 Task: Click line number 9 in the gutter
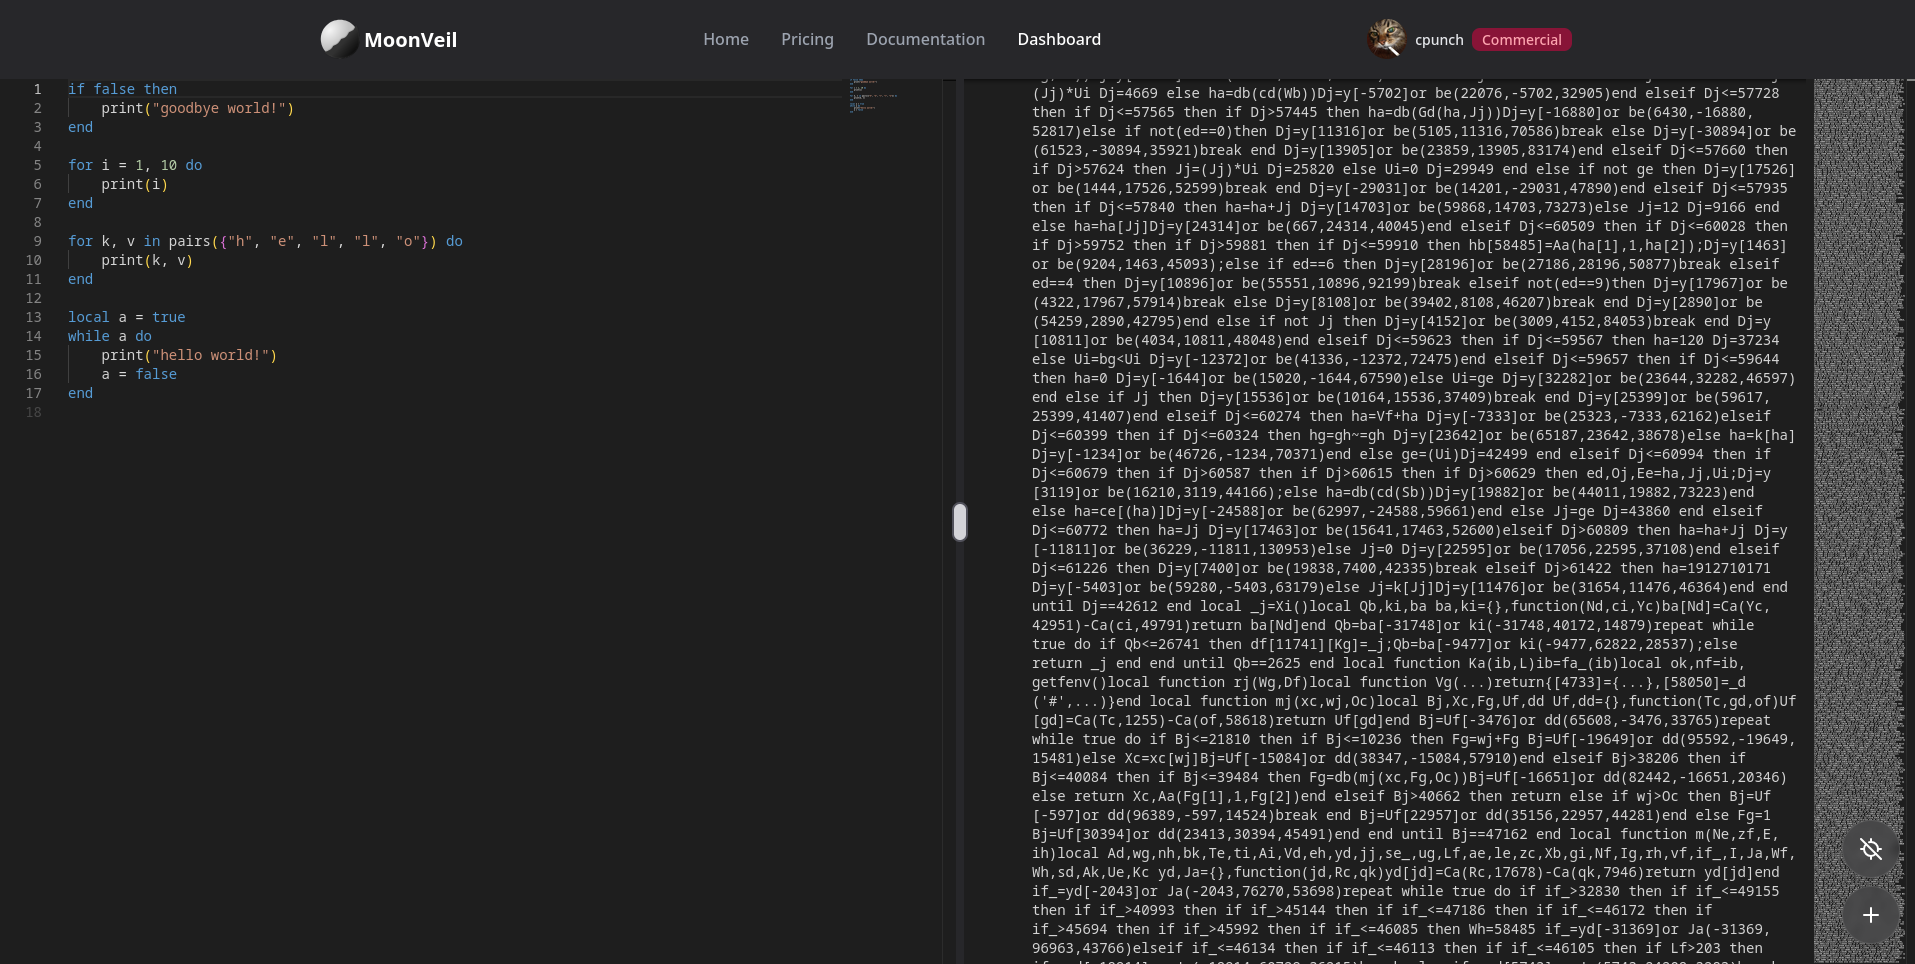37,241
